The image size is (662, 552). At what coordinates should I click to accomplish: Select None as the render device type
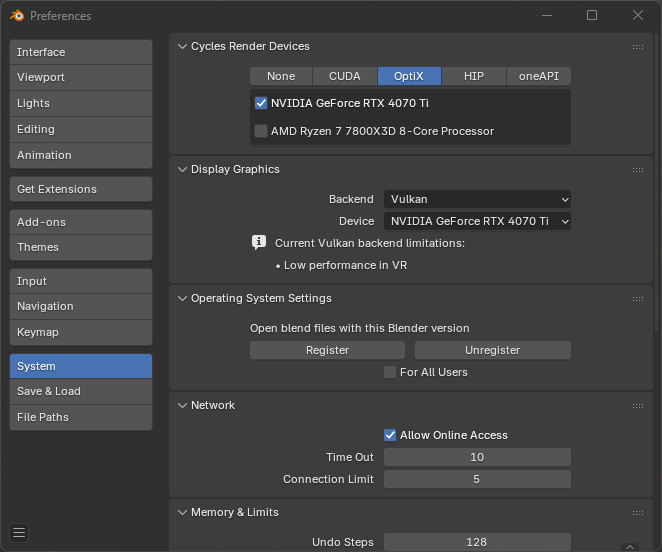281,76
